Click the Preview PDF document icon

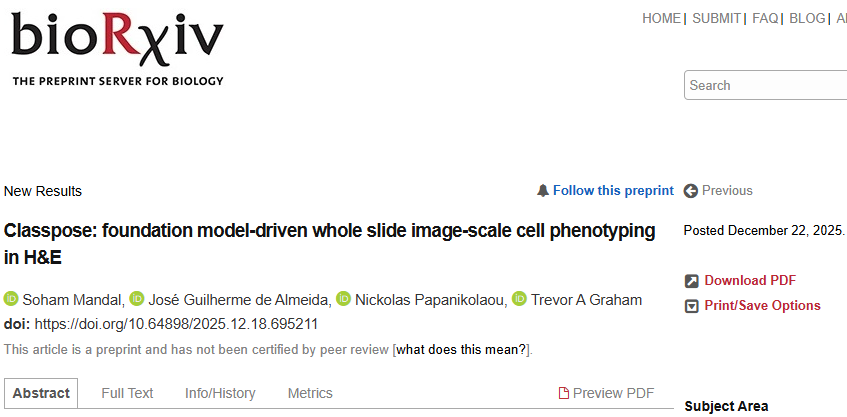(563, 393)
